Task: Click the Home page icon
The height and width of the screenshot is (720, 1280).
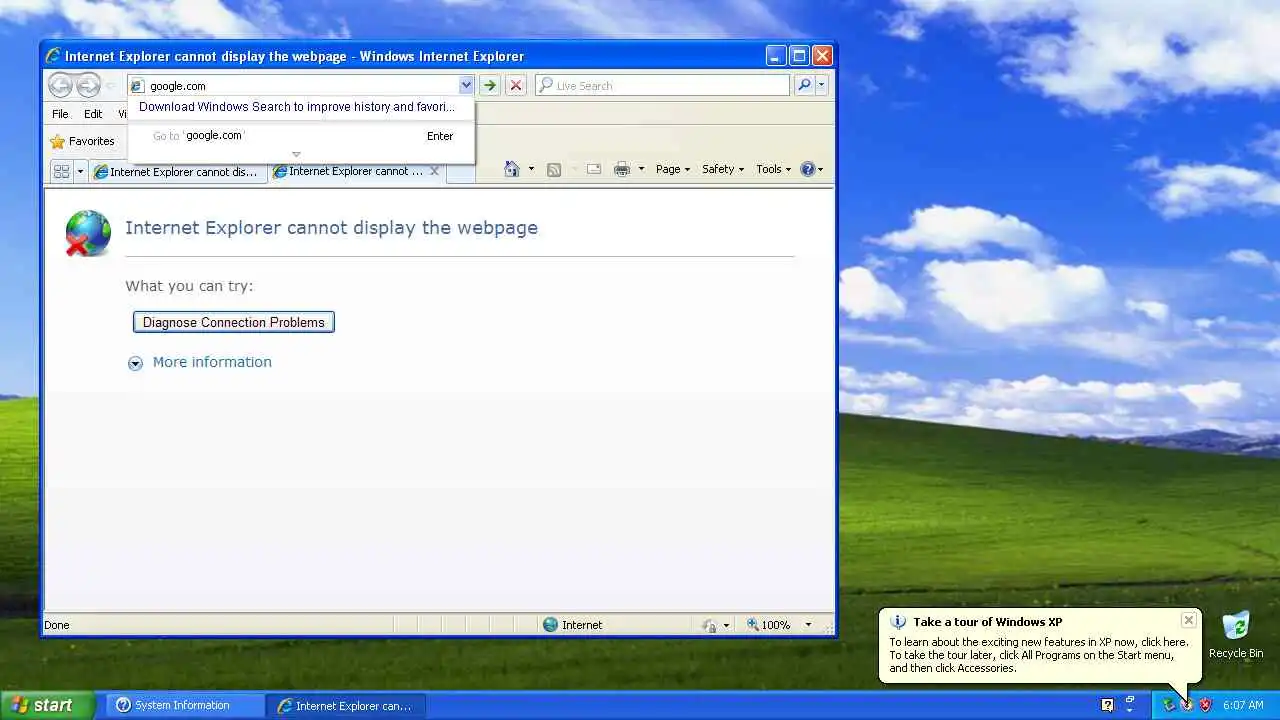Action: (x=512, y=169)
